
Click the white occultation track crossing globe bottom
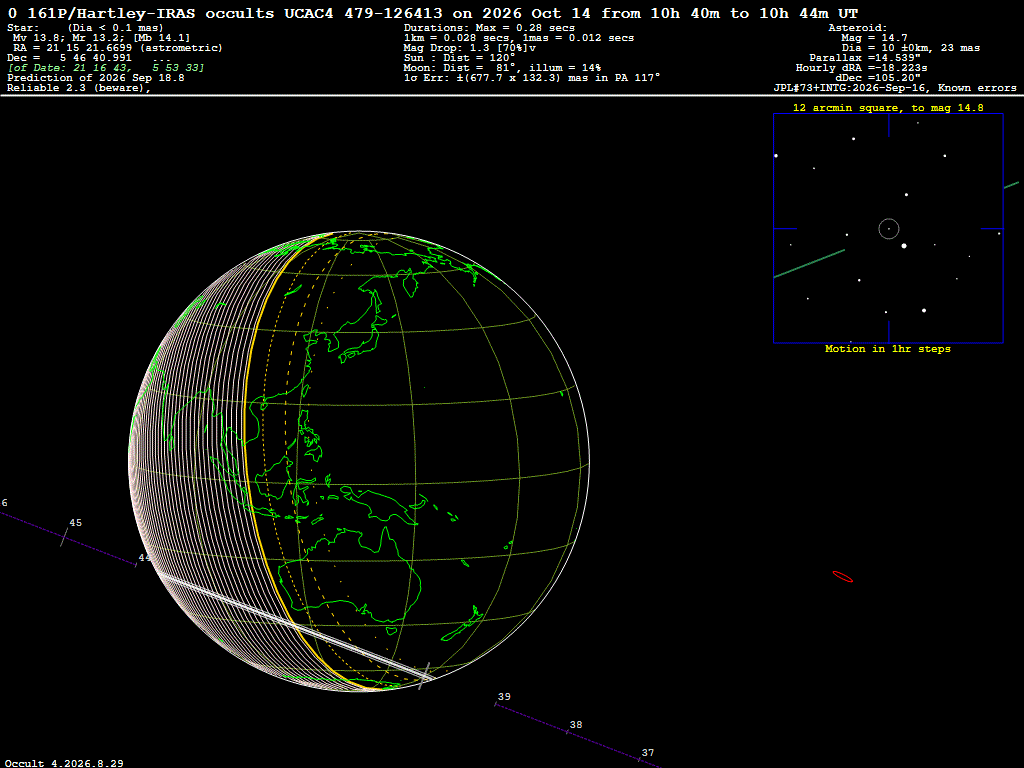[294, 626]
